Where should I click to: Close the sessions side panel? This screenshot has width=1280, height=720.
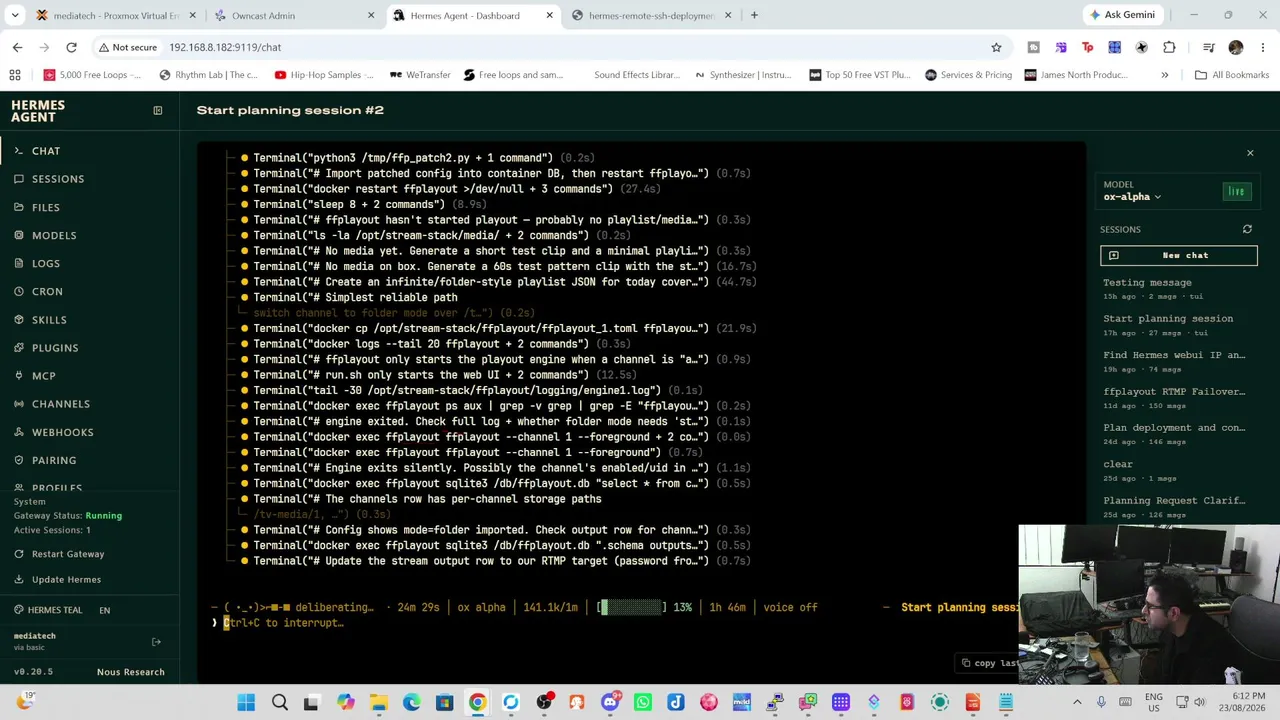click(x=1250, y=153)
